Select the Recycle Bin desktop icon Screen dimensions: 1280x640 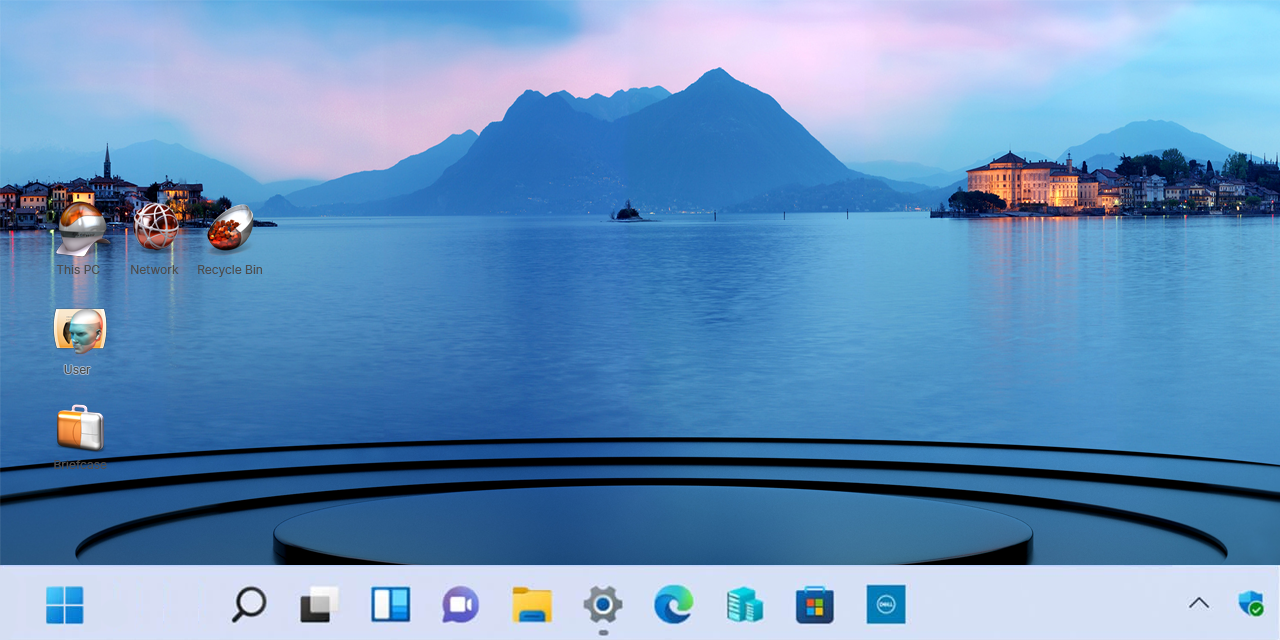231,229
